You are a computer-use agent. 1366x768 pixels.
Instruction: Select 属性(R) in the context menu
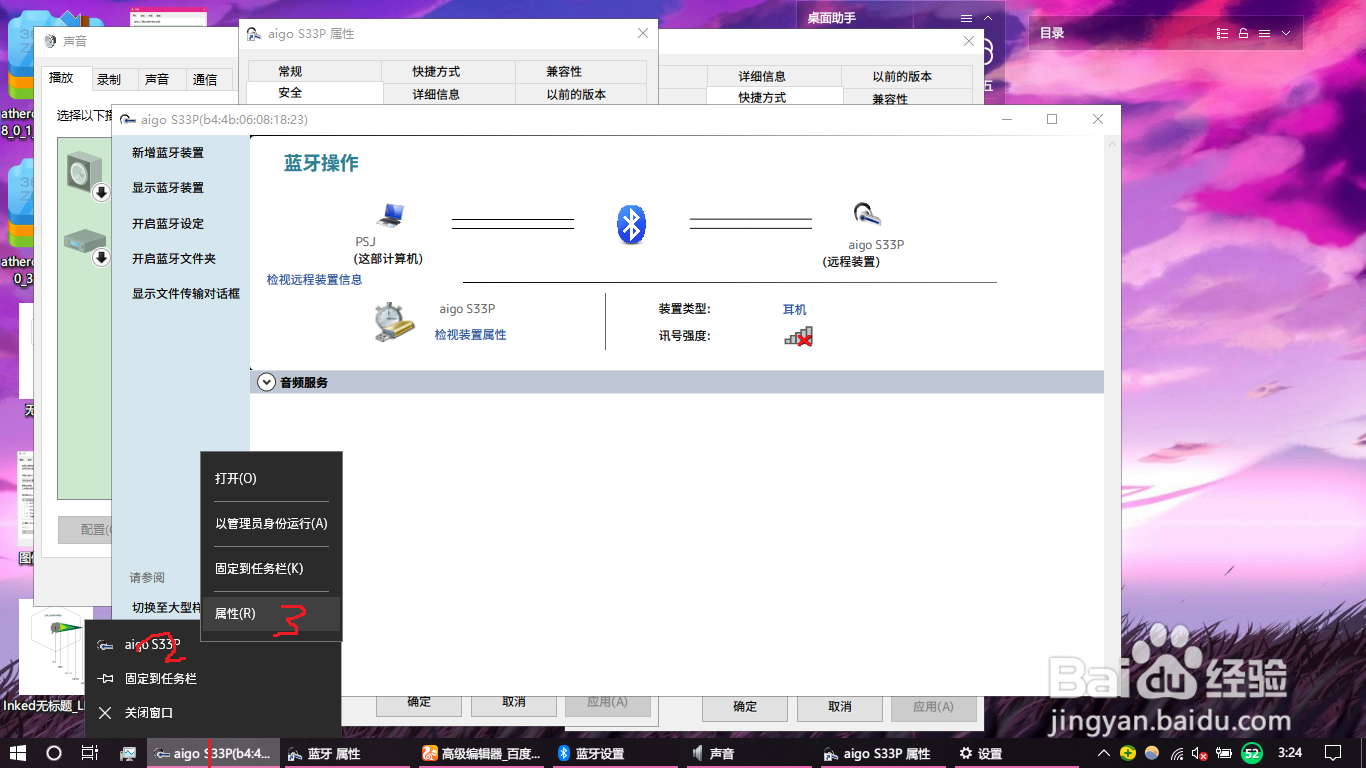click(271, 614)
